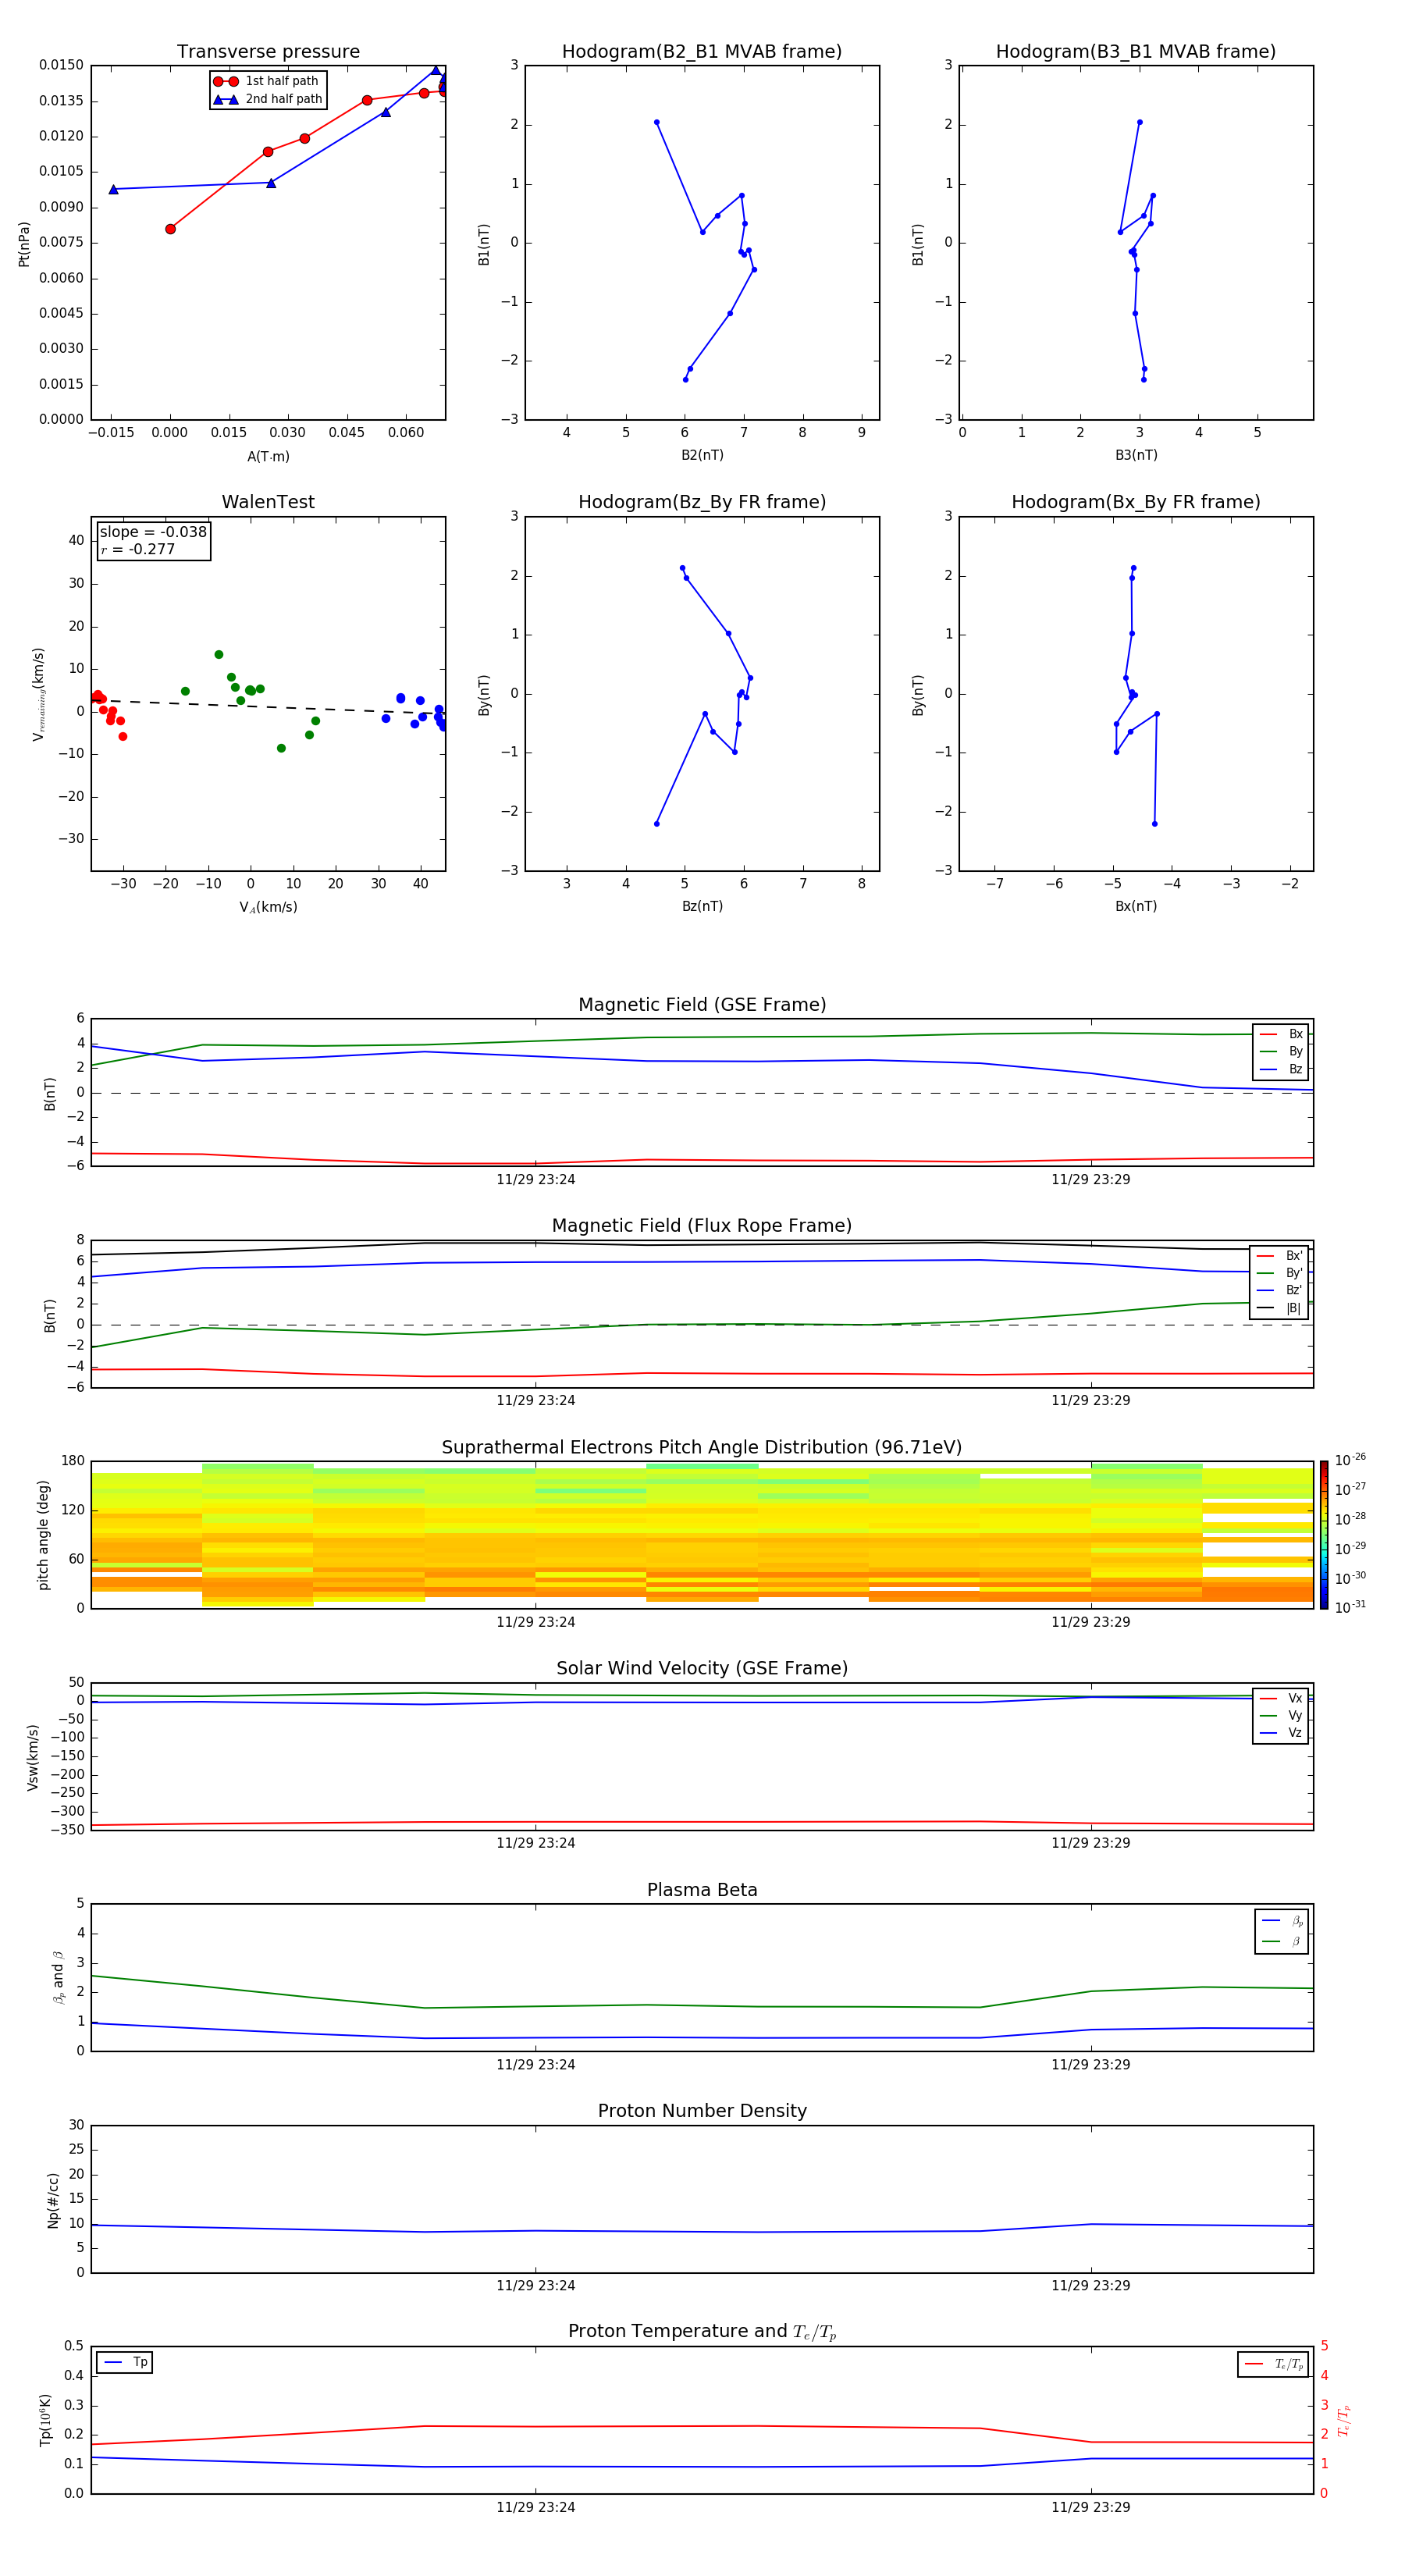Click the "B3(nT)" axis label
1405x2576 pixels.
pyautogui.click(x=1136, y=455)
